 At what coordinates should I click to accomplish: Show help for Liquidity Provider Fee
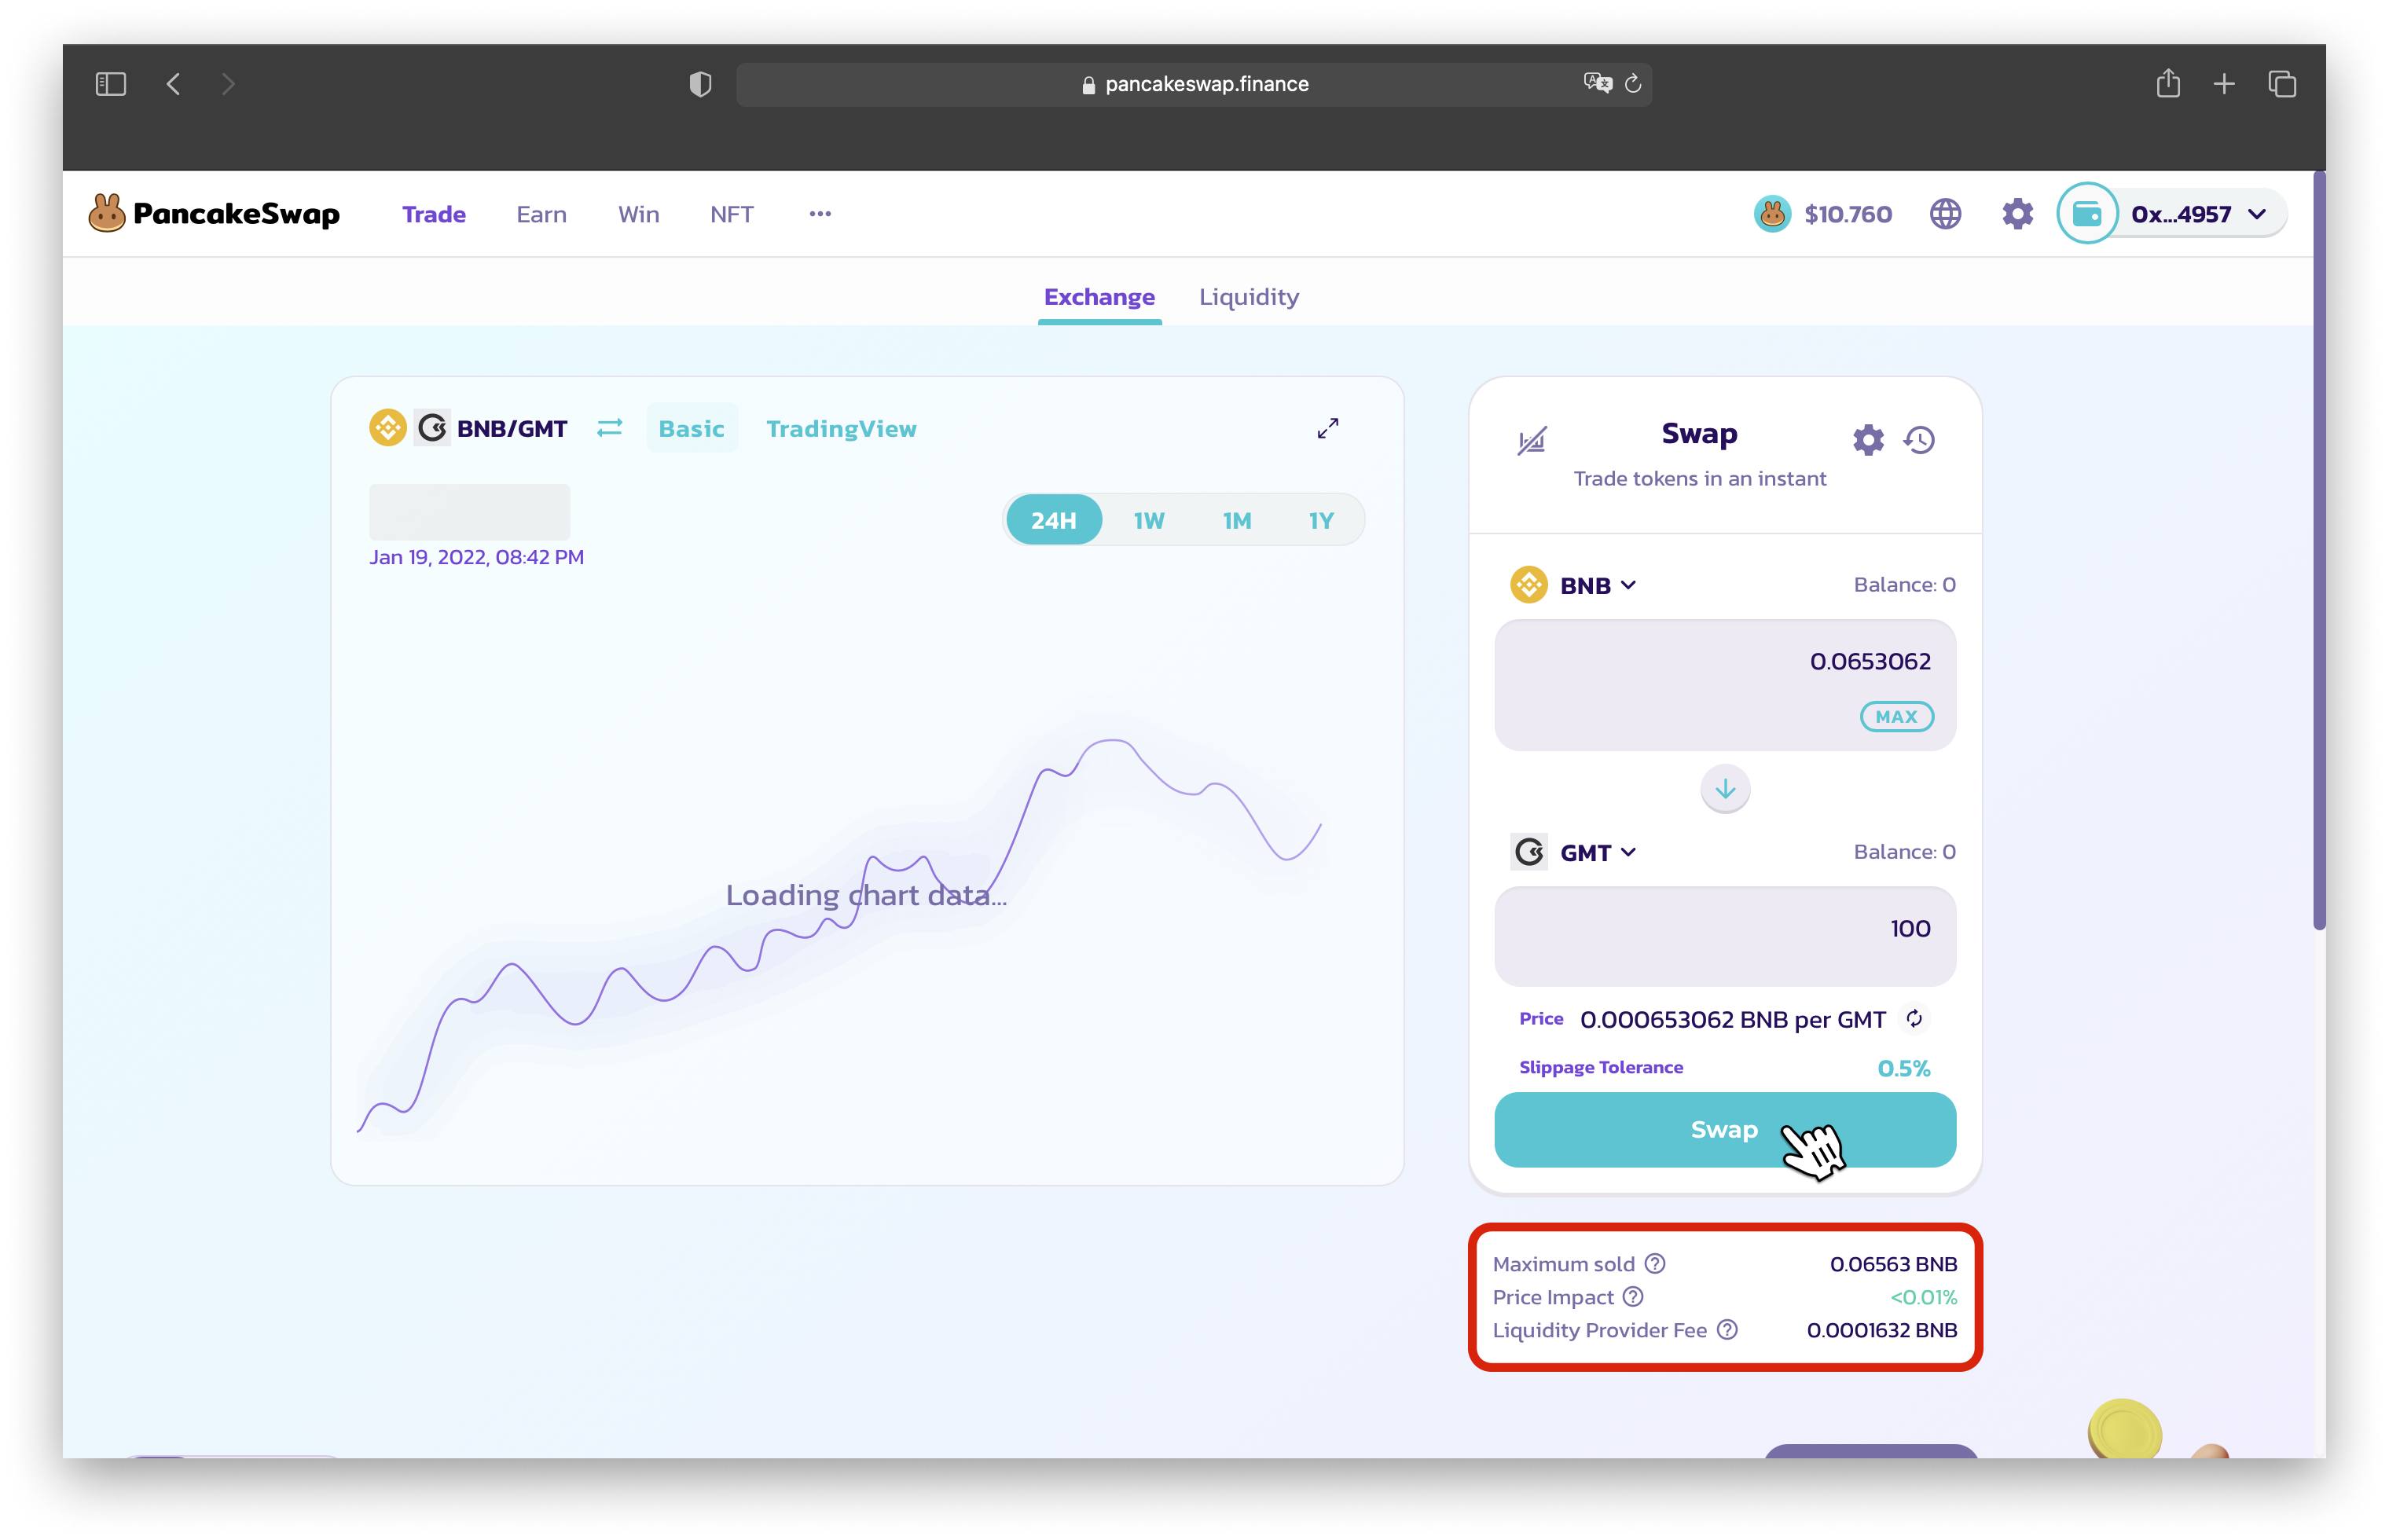[1726, 1329]
